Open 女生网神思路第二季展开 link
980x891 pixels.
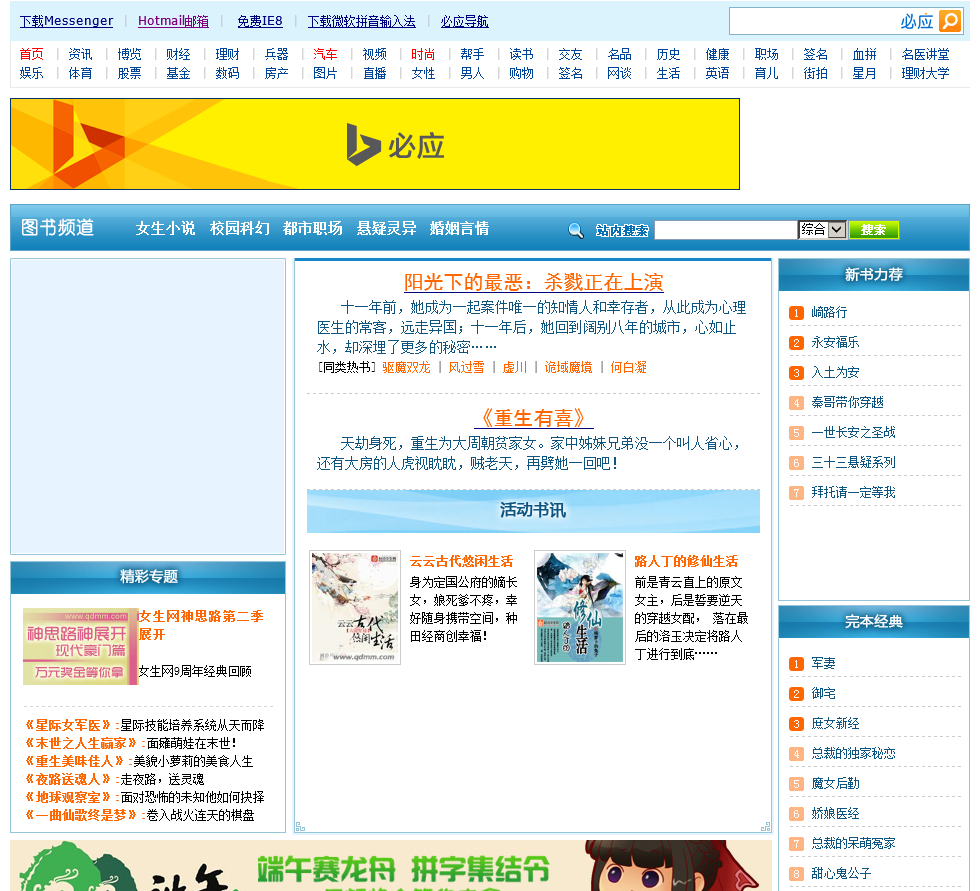201,625
